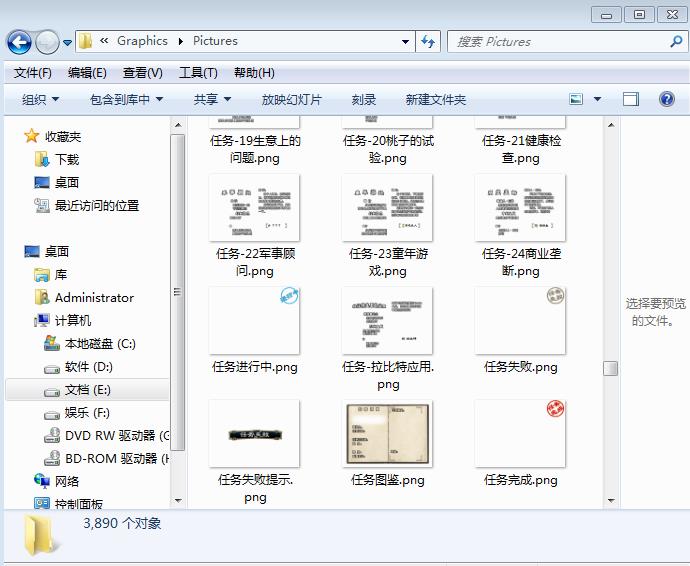Viewport: 690px width, 566px height.
Task: Click navigation pane scroll up arrow
Action: pyautogui.click(x=178, y=125)
